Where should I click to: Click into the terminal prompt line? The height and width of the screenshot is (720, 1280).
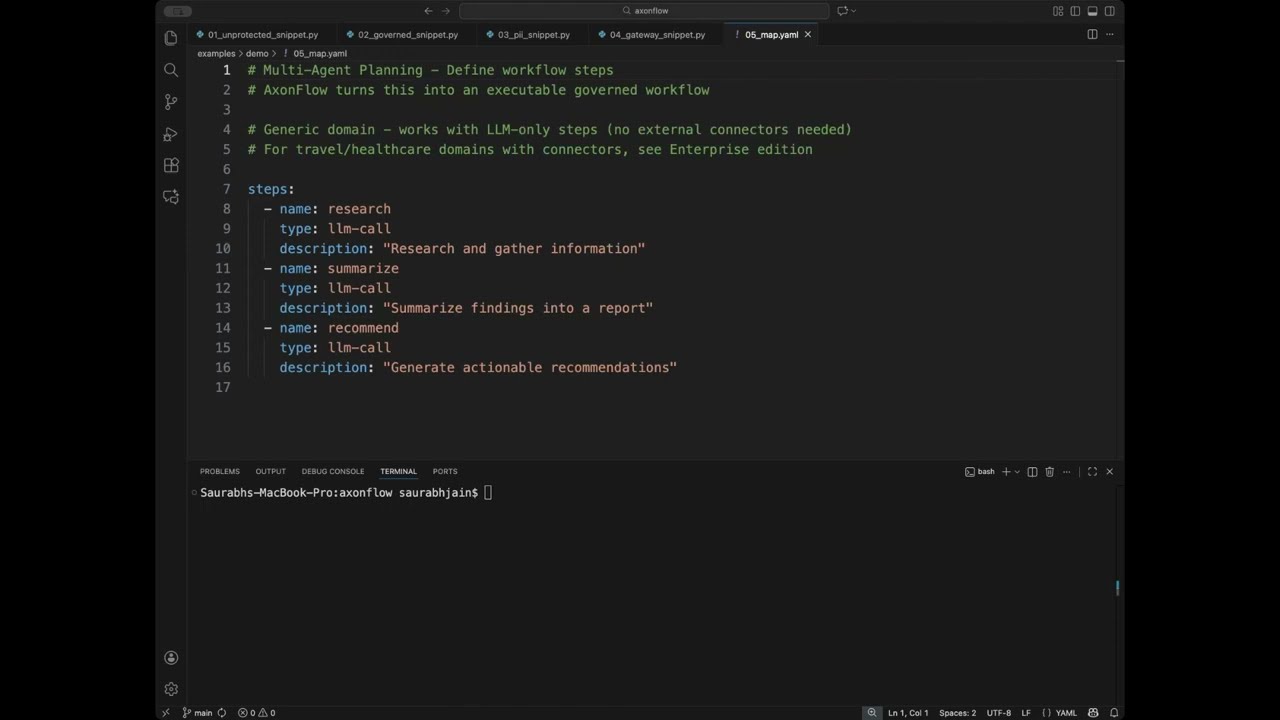pyautogui.click(x=345, y=492)
